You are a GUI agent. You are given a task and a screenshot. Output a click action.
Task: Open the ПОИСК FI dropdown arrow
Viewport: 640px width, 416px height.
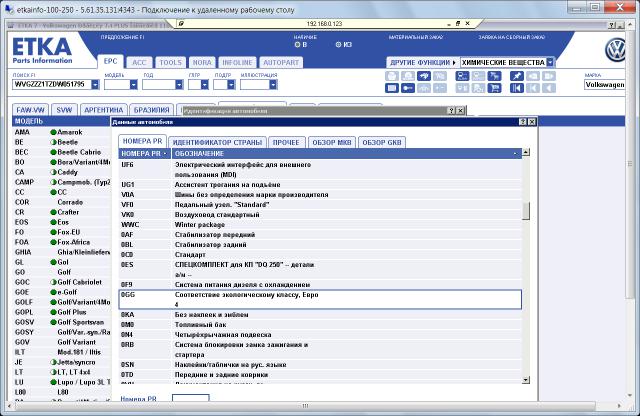pyautogui.click(x=95, y=85)
